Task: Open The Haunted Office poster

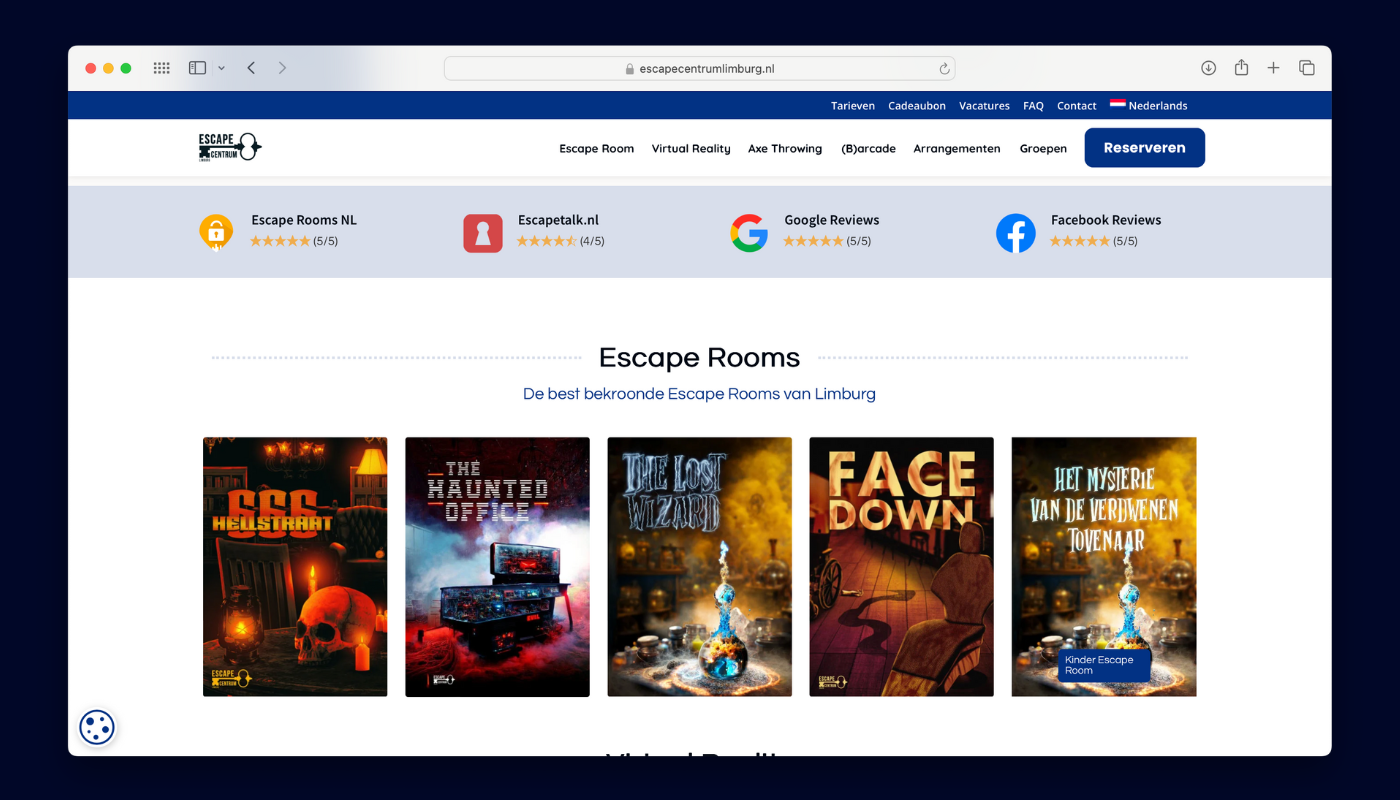Action: [497, 566]
